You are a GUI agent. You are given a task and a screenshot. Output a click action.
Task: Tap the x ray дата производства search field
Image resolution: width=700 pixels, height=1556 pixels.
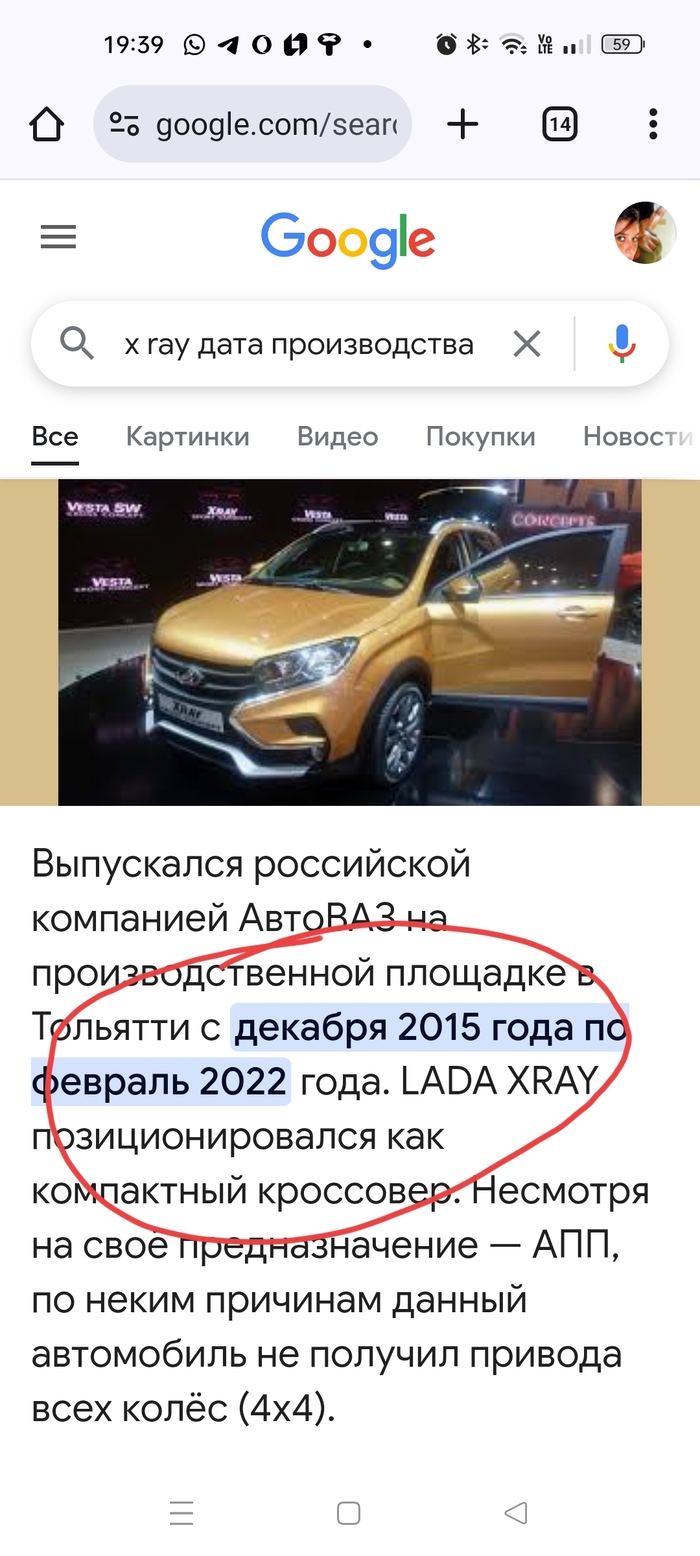(298, 344)
